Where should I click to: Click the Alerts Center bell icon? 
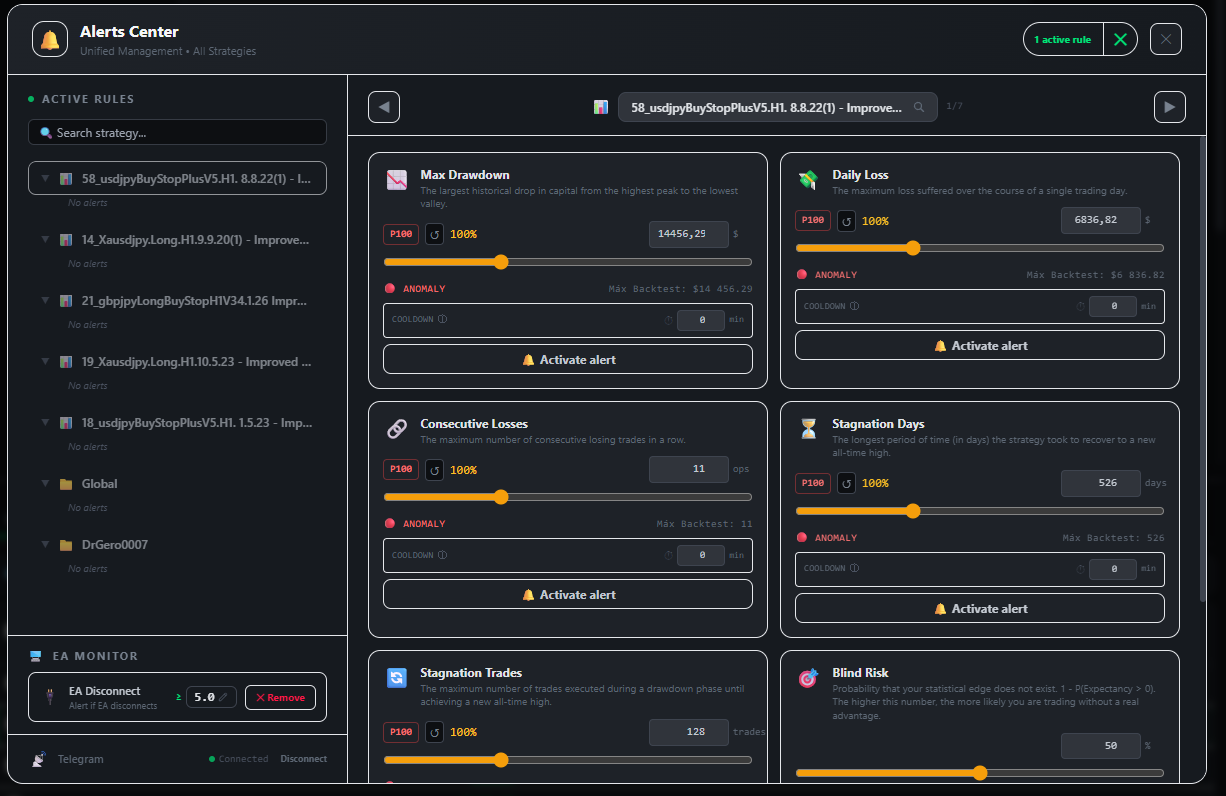click(50, 40)
